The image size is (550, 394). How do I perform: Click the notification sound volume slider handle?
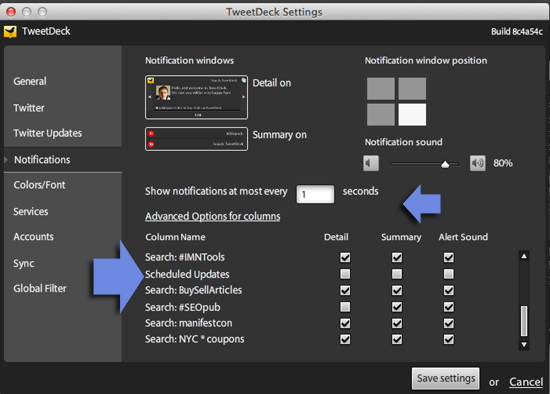[x=445, y=164]
